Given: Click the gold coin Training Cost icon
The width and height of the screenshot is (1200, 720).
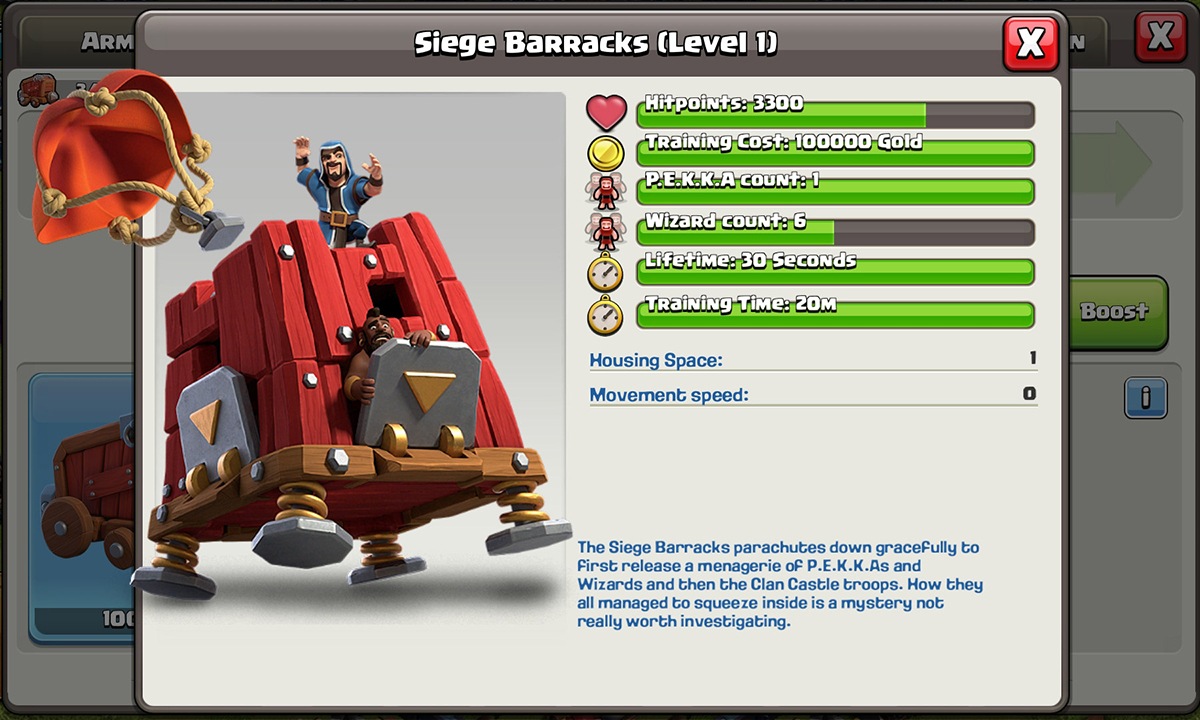Looking at the screenshot, I should (x=606, y=153).
